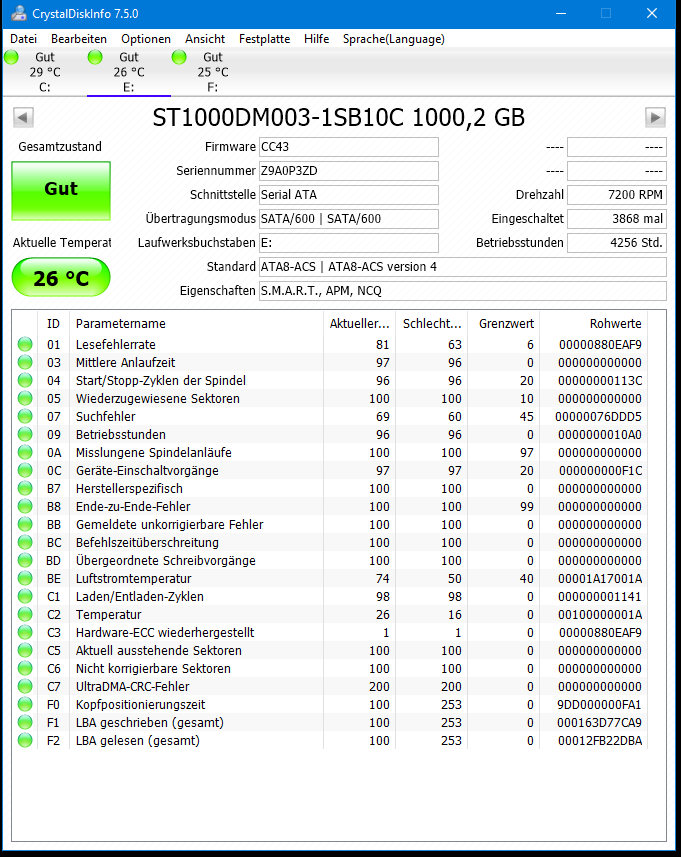Open the Optionen menu

pyautogui.click(x=146, y=39)
